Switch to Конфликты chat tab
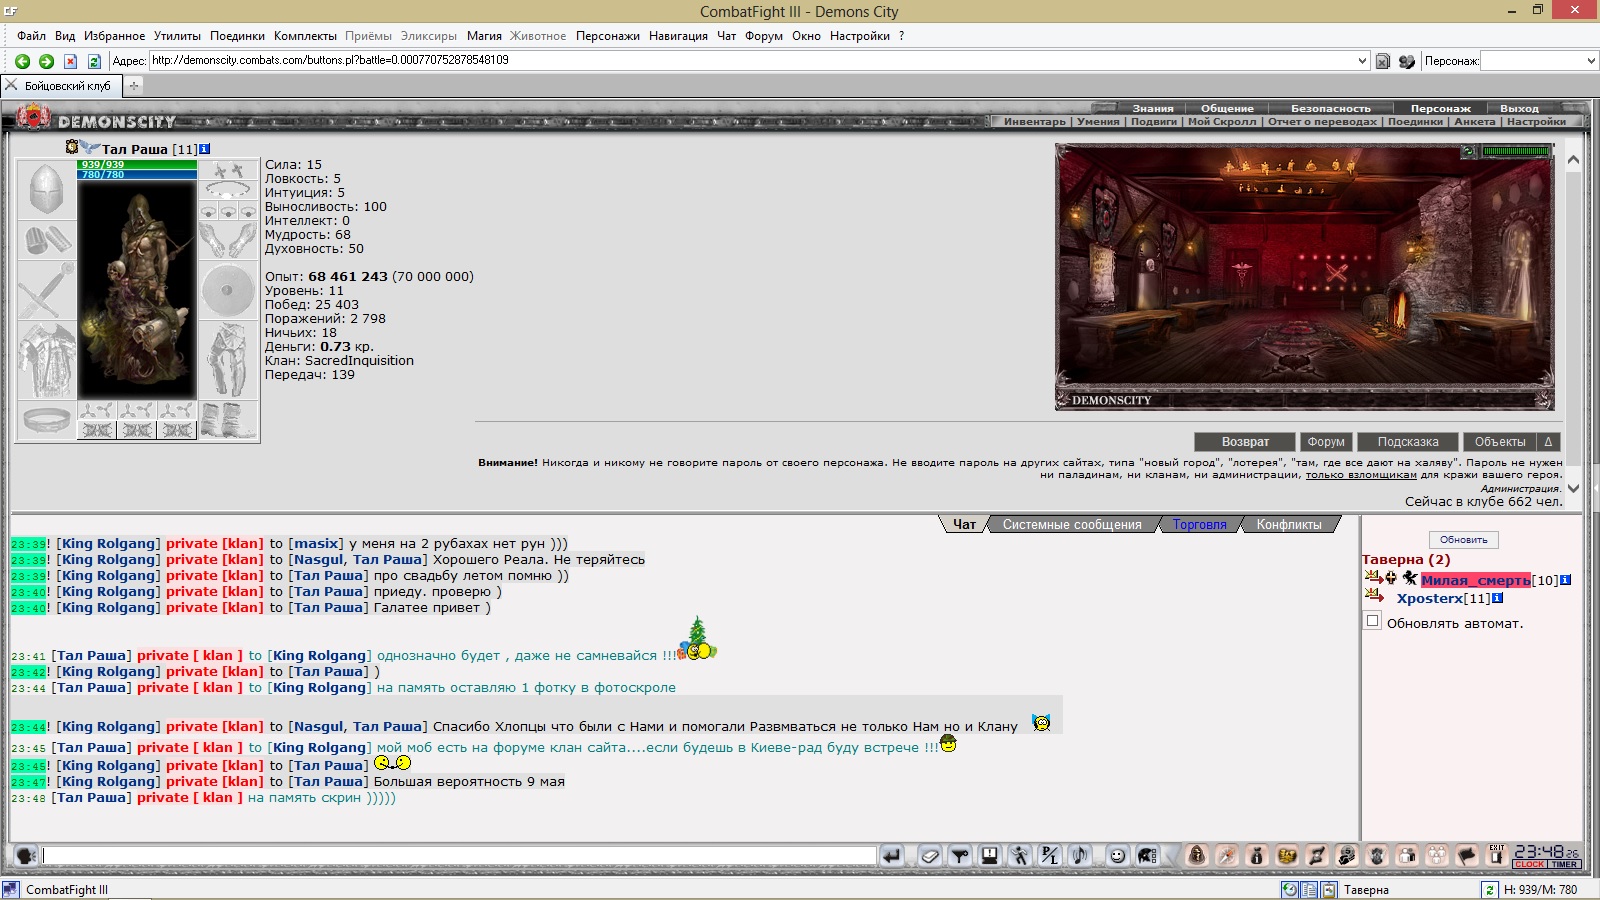The width and height of the screenshot is (1600, 900). pyautogui.click(x=1289, y=524)
